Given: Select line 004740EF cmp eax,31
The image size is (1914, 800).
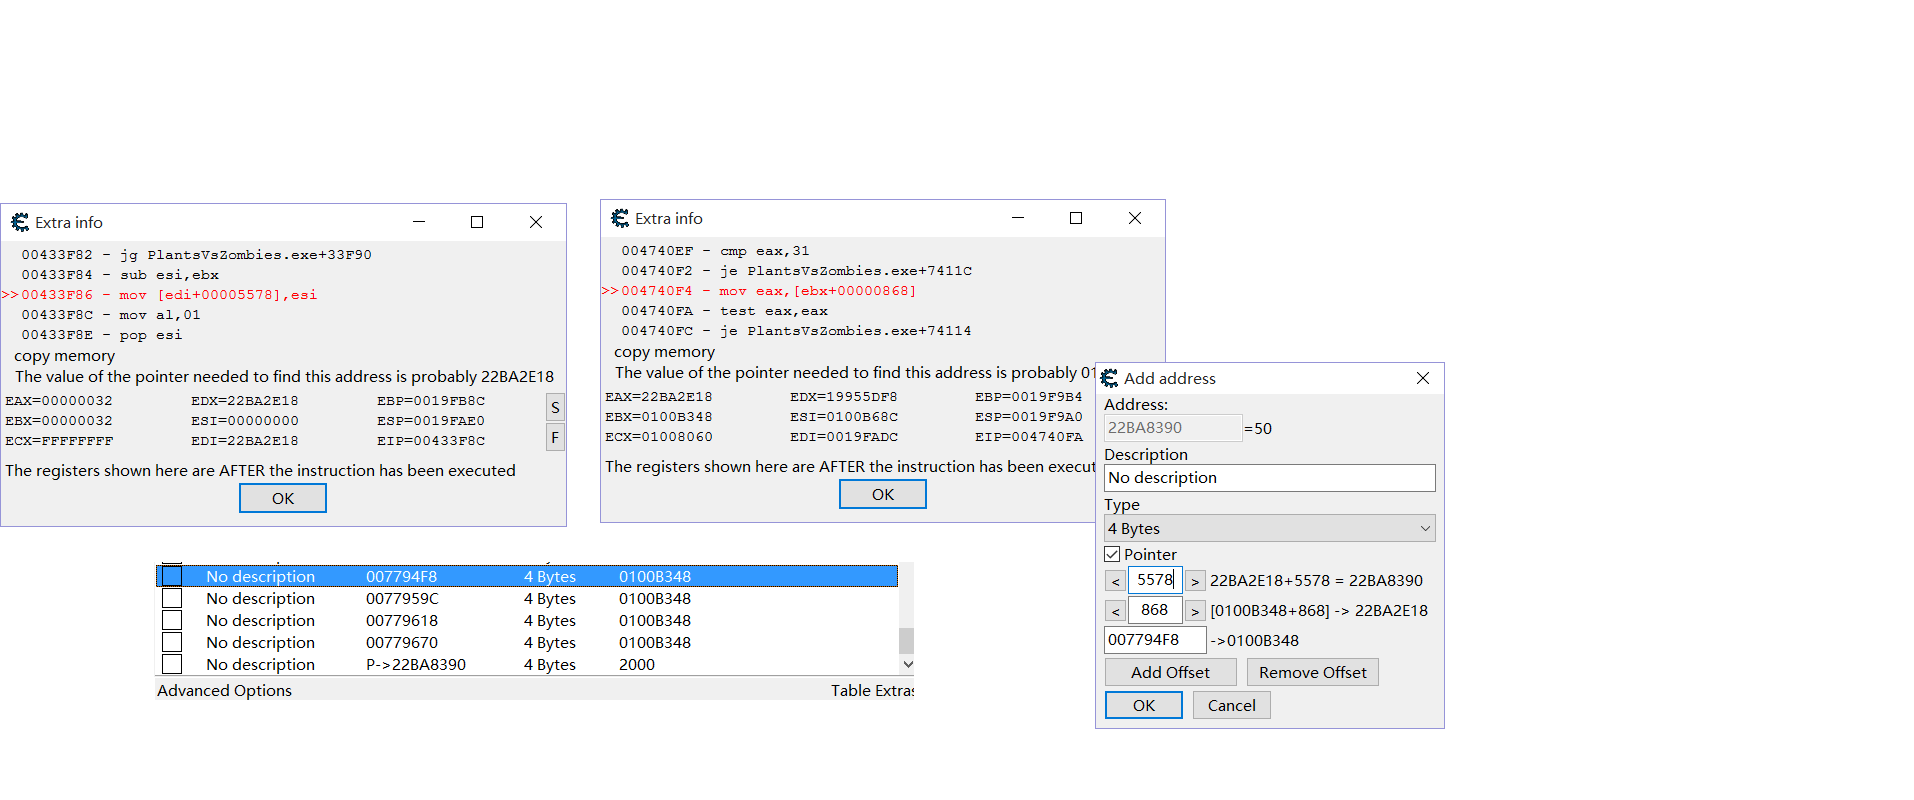Looking at the screenshot, I should pyautogui.click(x=715, y=251).
